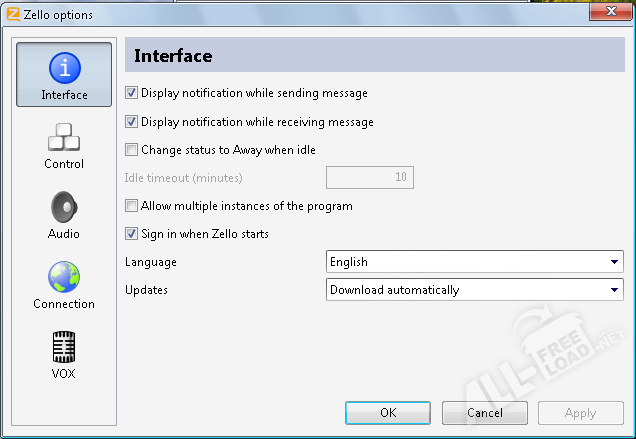
Task: Disable notification while sending message
Action: pyautogui.click(x=132, y=93)
